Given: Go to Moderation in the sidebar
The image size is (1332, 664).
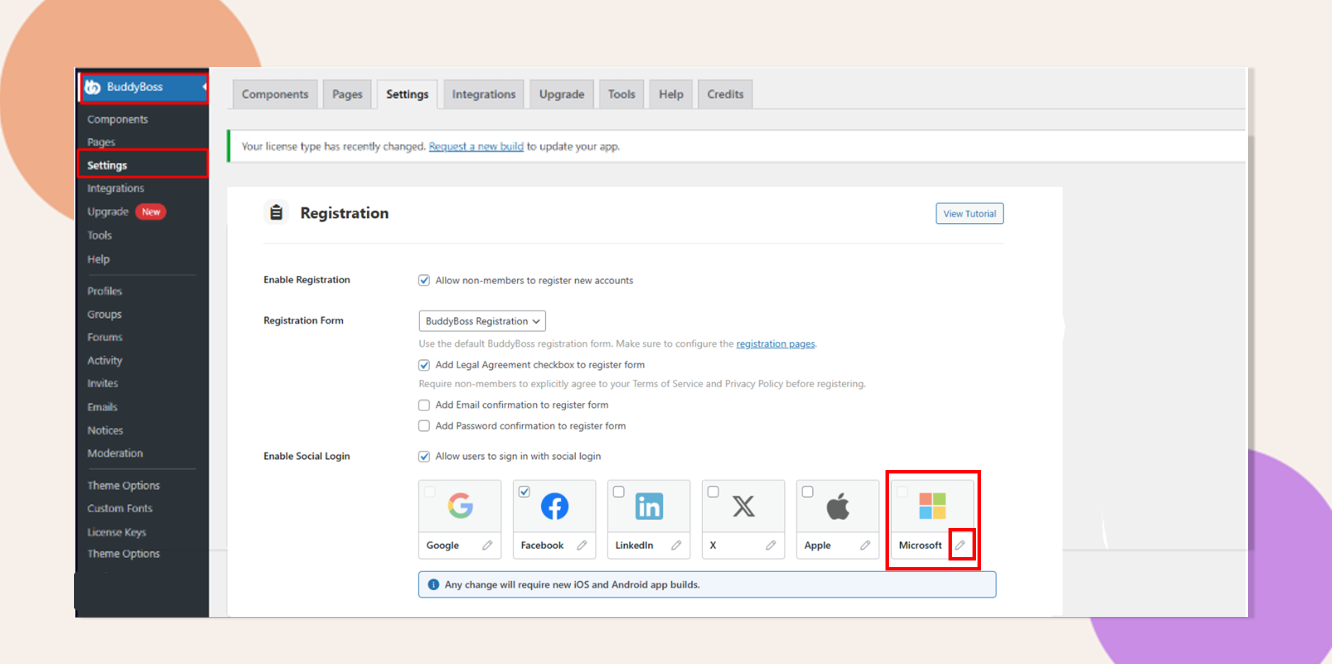Looking at the screenshot, I should coord(115,453).
